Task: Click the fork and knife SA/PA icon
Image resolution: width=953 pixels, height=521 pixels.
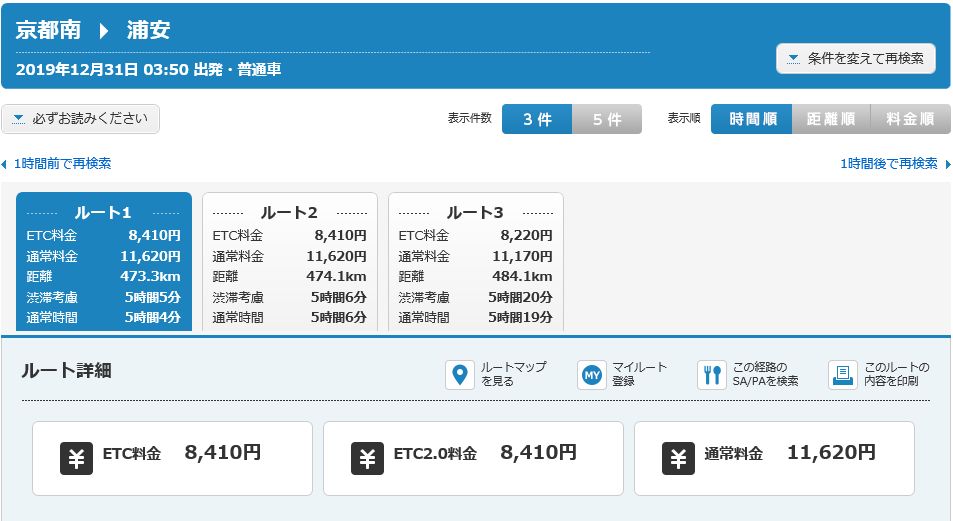Action: (x=711, y=375)
